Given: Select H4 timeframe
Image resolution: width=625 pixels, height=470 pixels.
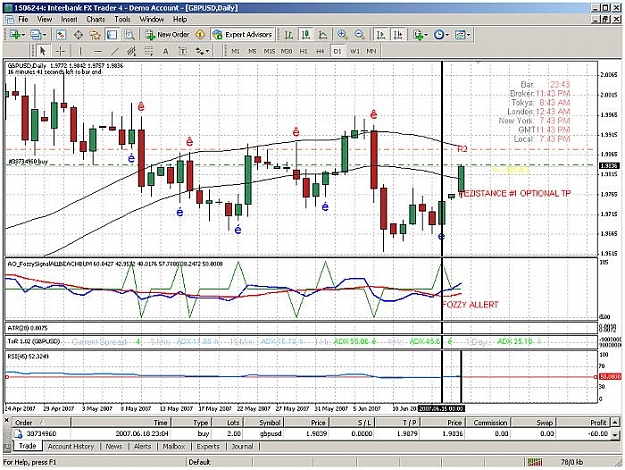Looking at the screenshot, I should [320, 51].
